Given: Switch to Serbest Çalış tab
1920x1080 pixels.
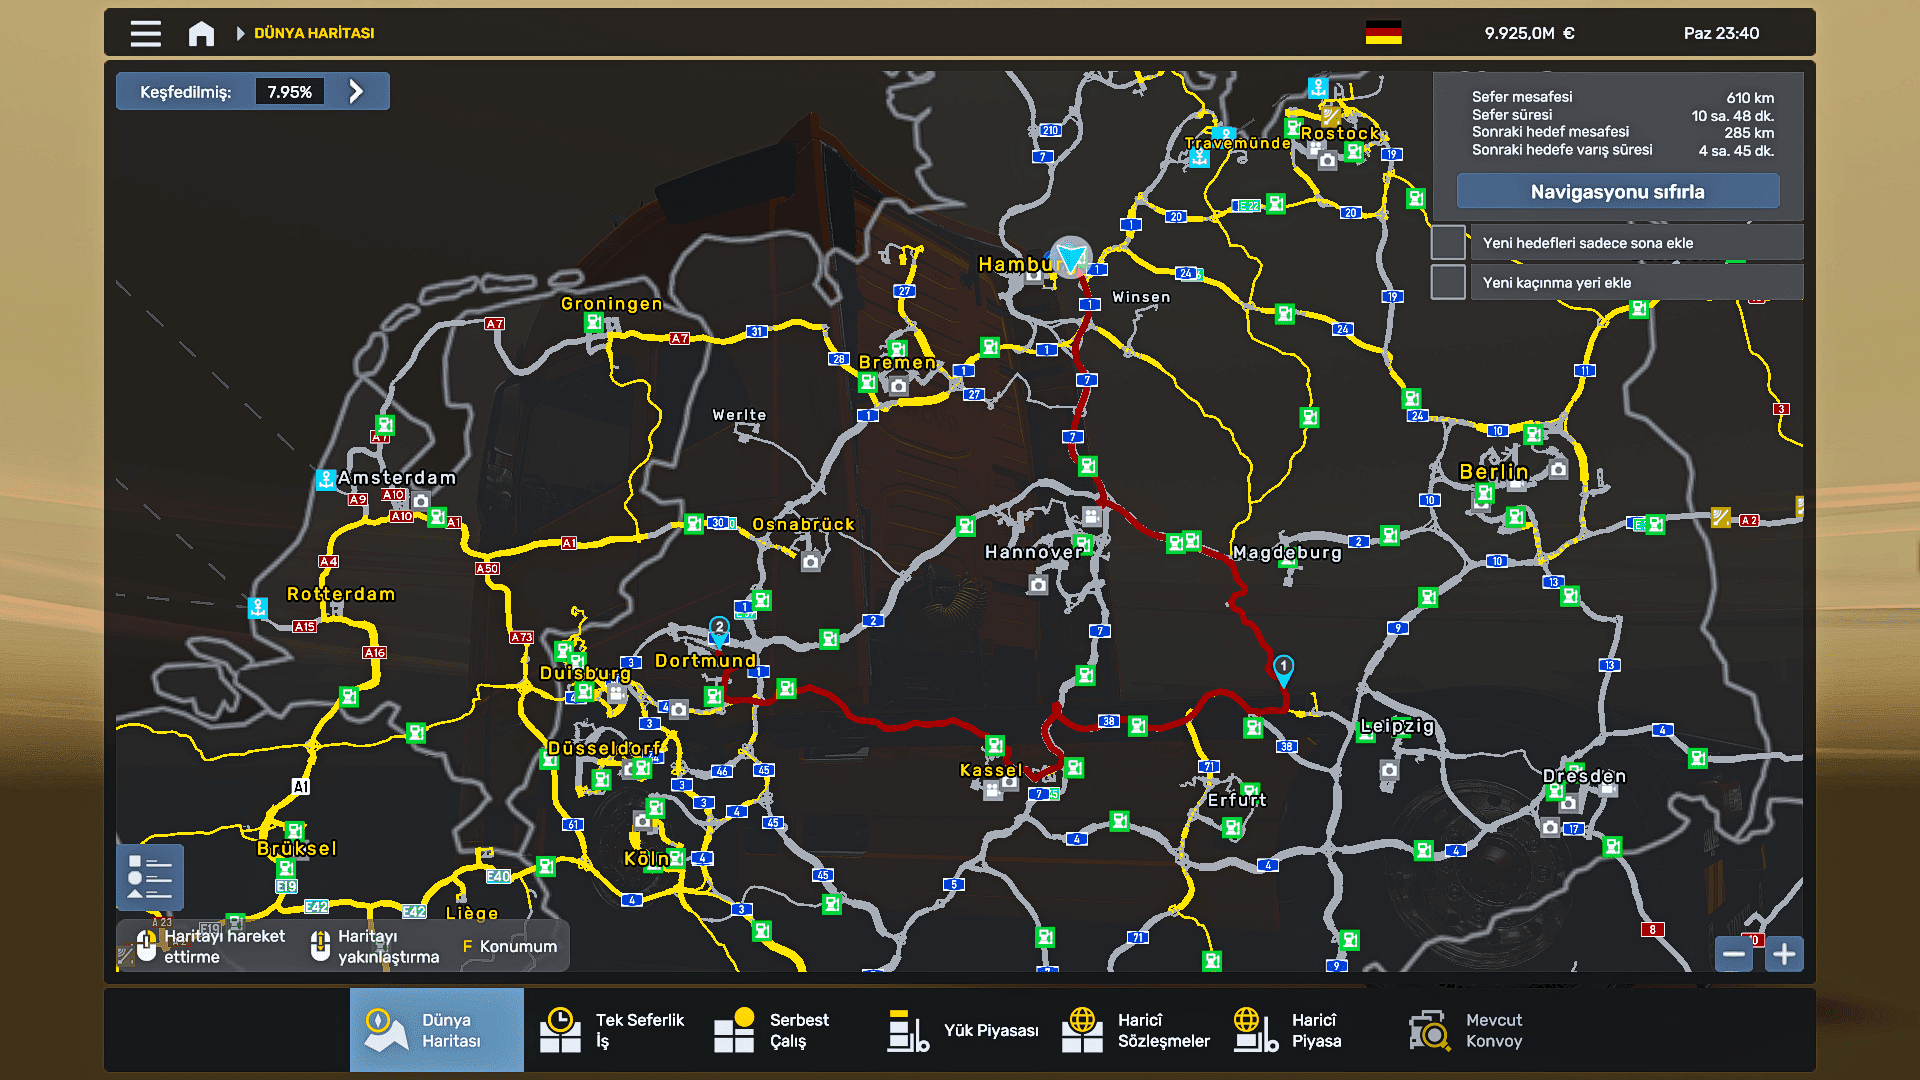Looking at the screenshot, I should [x=772, y=1030].
